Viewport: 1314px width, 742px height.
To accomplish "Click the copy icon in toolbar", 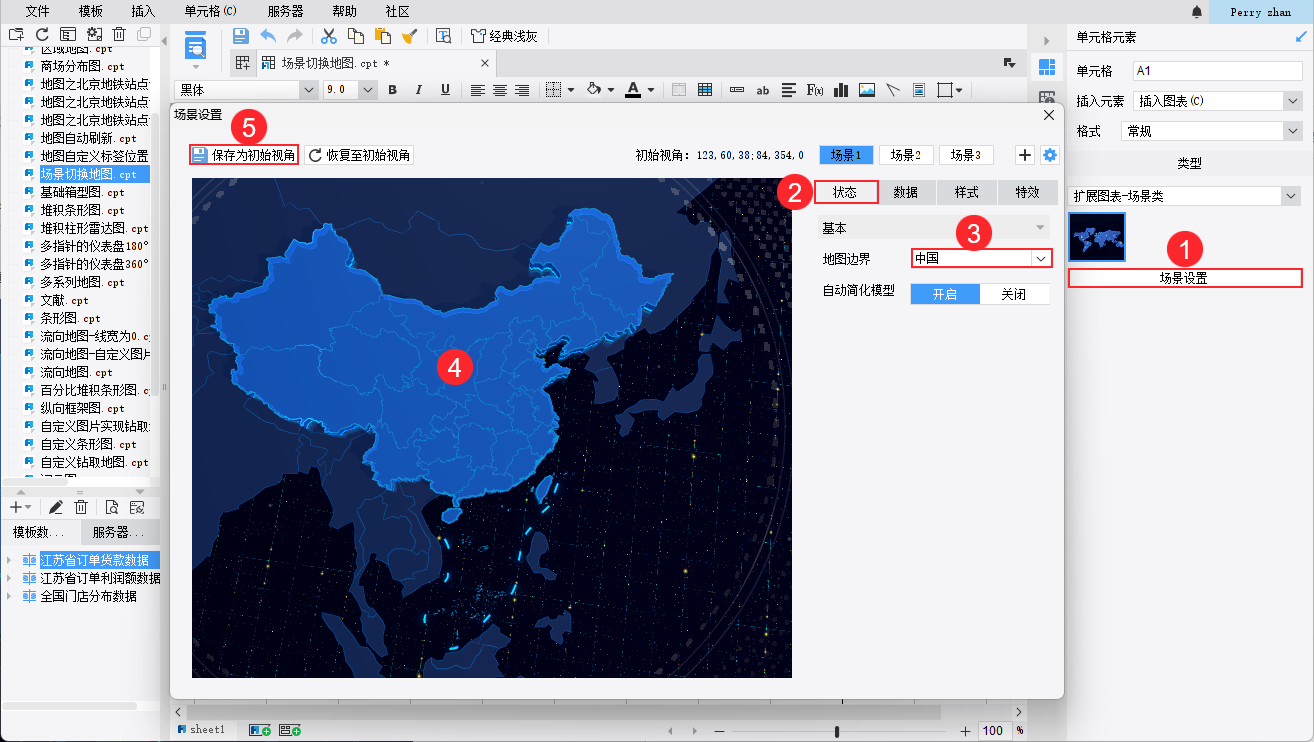I will (355, 36).
